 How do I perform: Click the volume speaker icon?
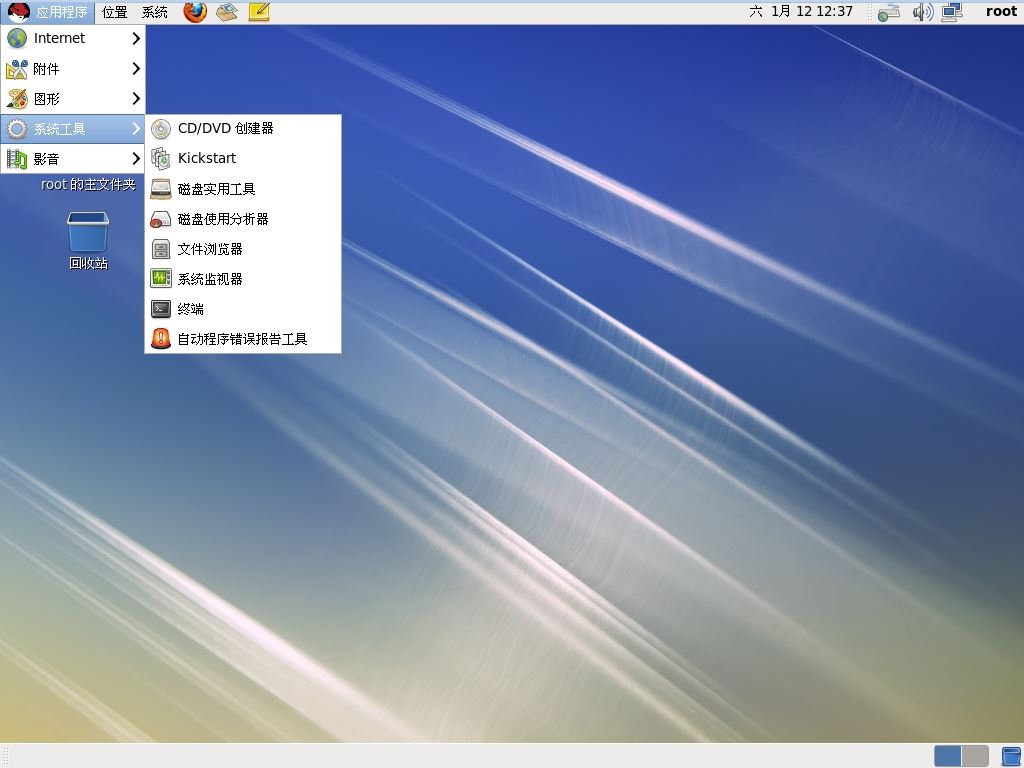(923, 12)
